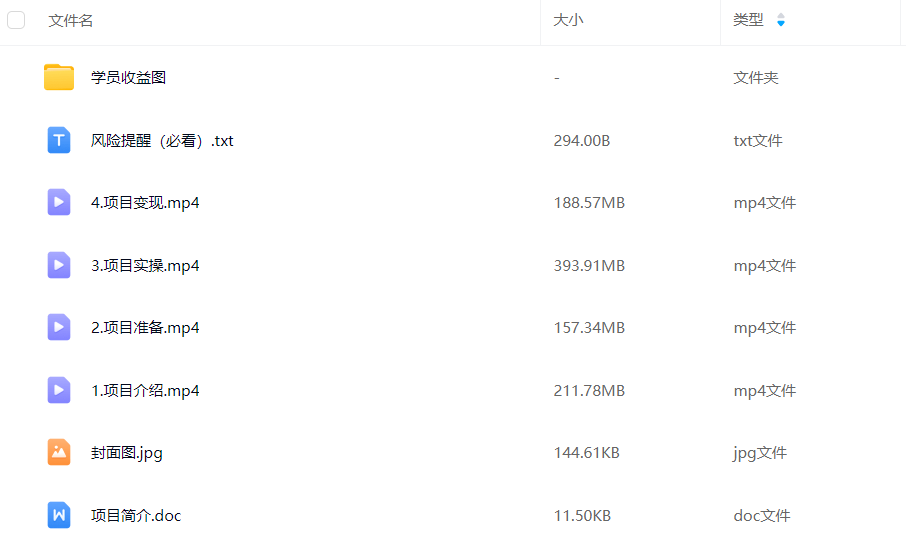
Task: Open the 3.项目实操.mp4 file name
Action: pyautogui.click(x=145, y=265)
